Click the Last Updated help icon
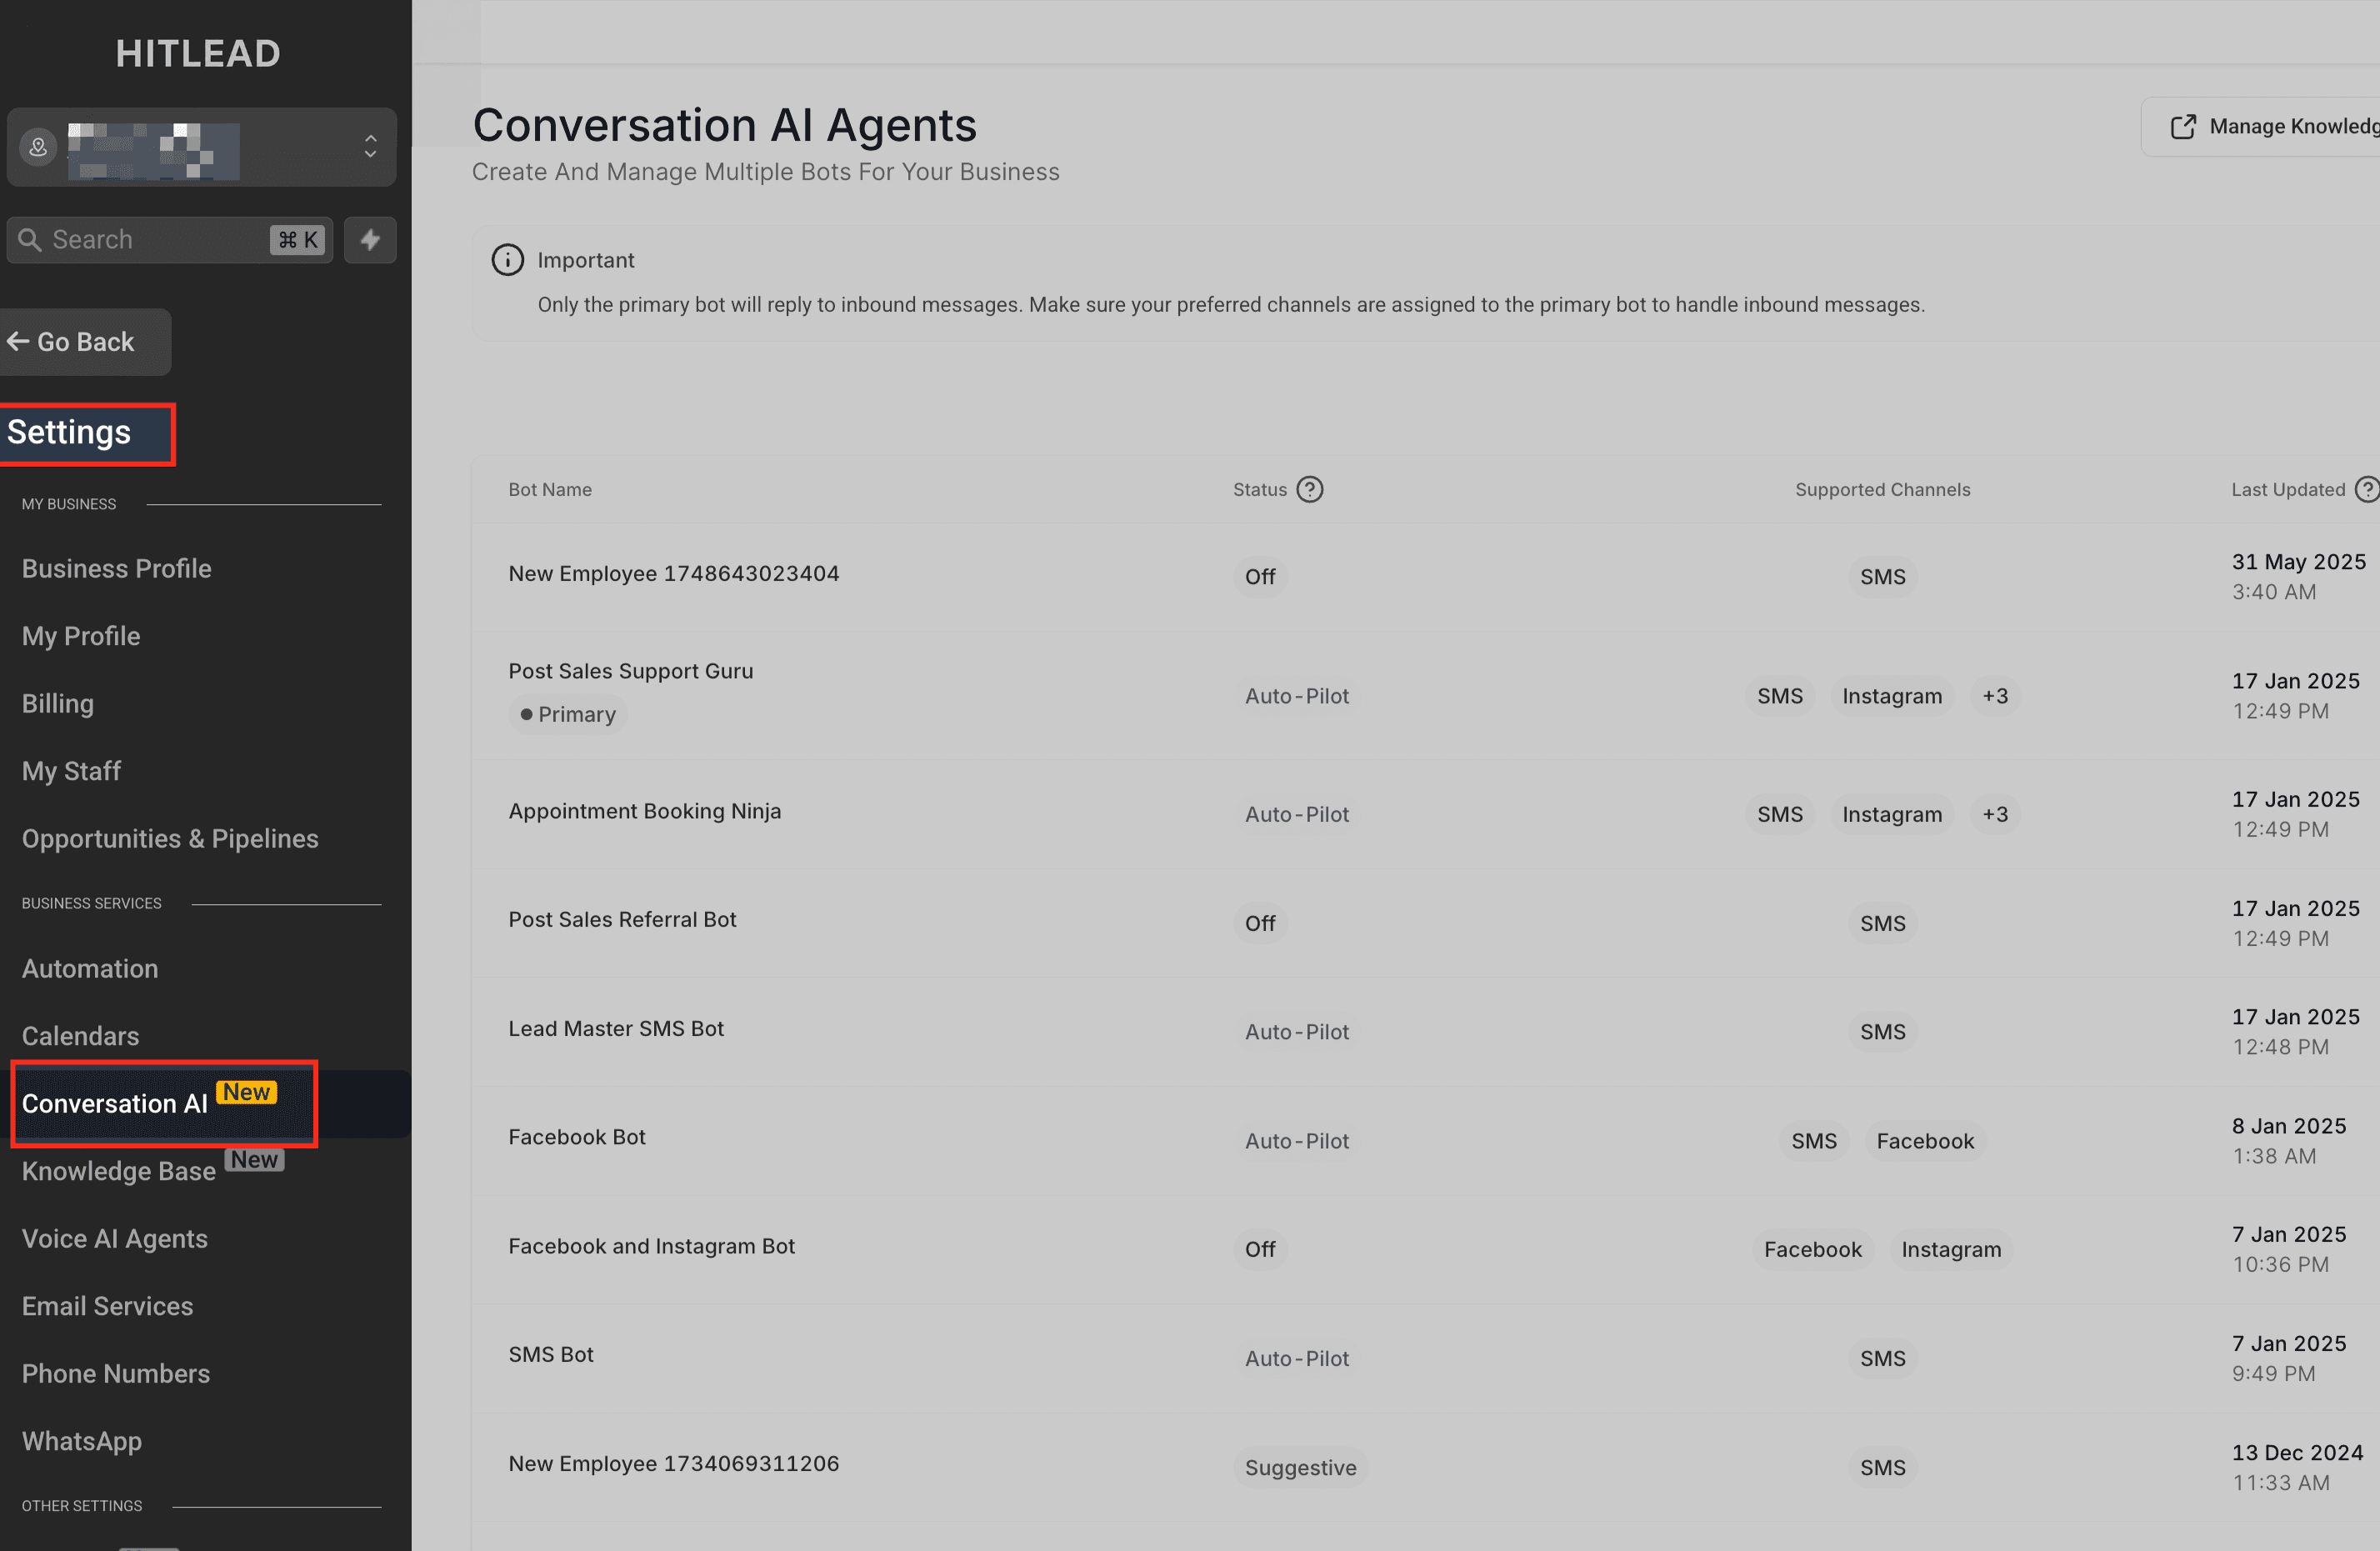 click(x=2367, y=489)
